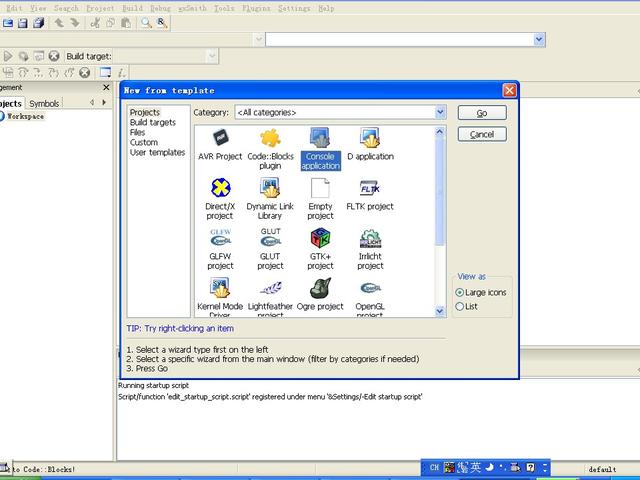This screenshot has height=480, width=640.
Task: Close the Management panel
Action: pos(106,87)
